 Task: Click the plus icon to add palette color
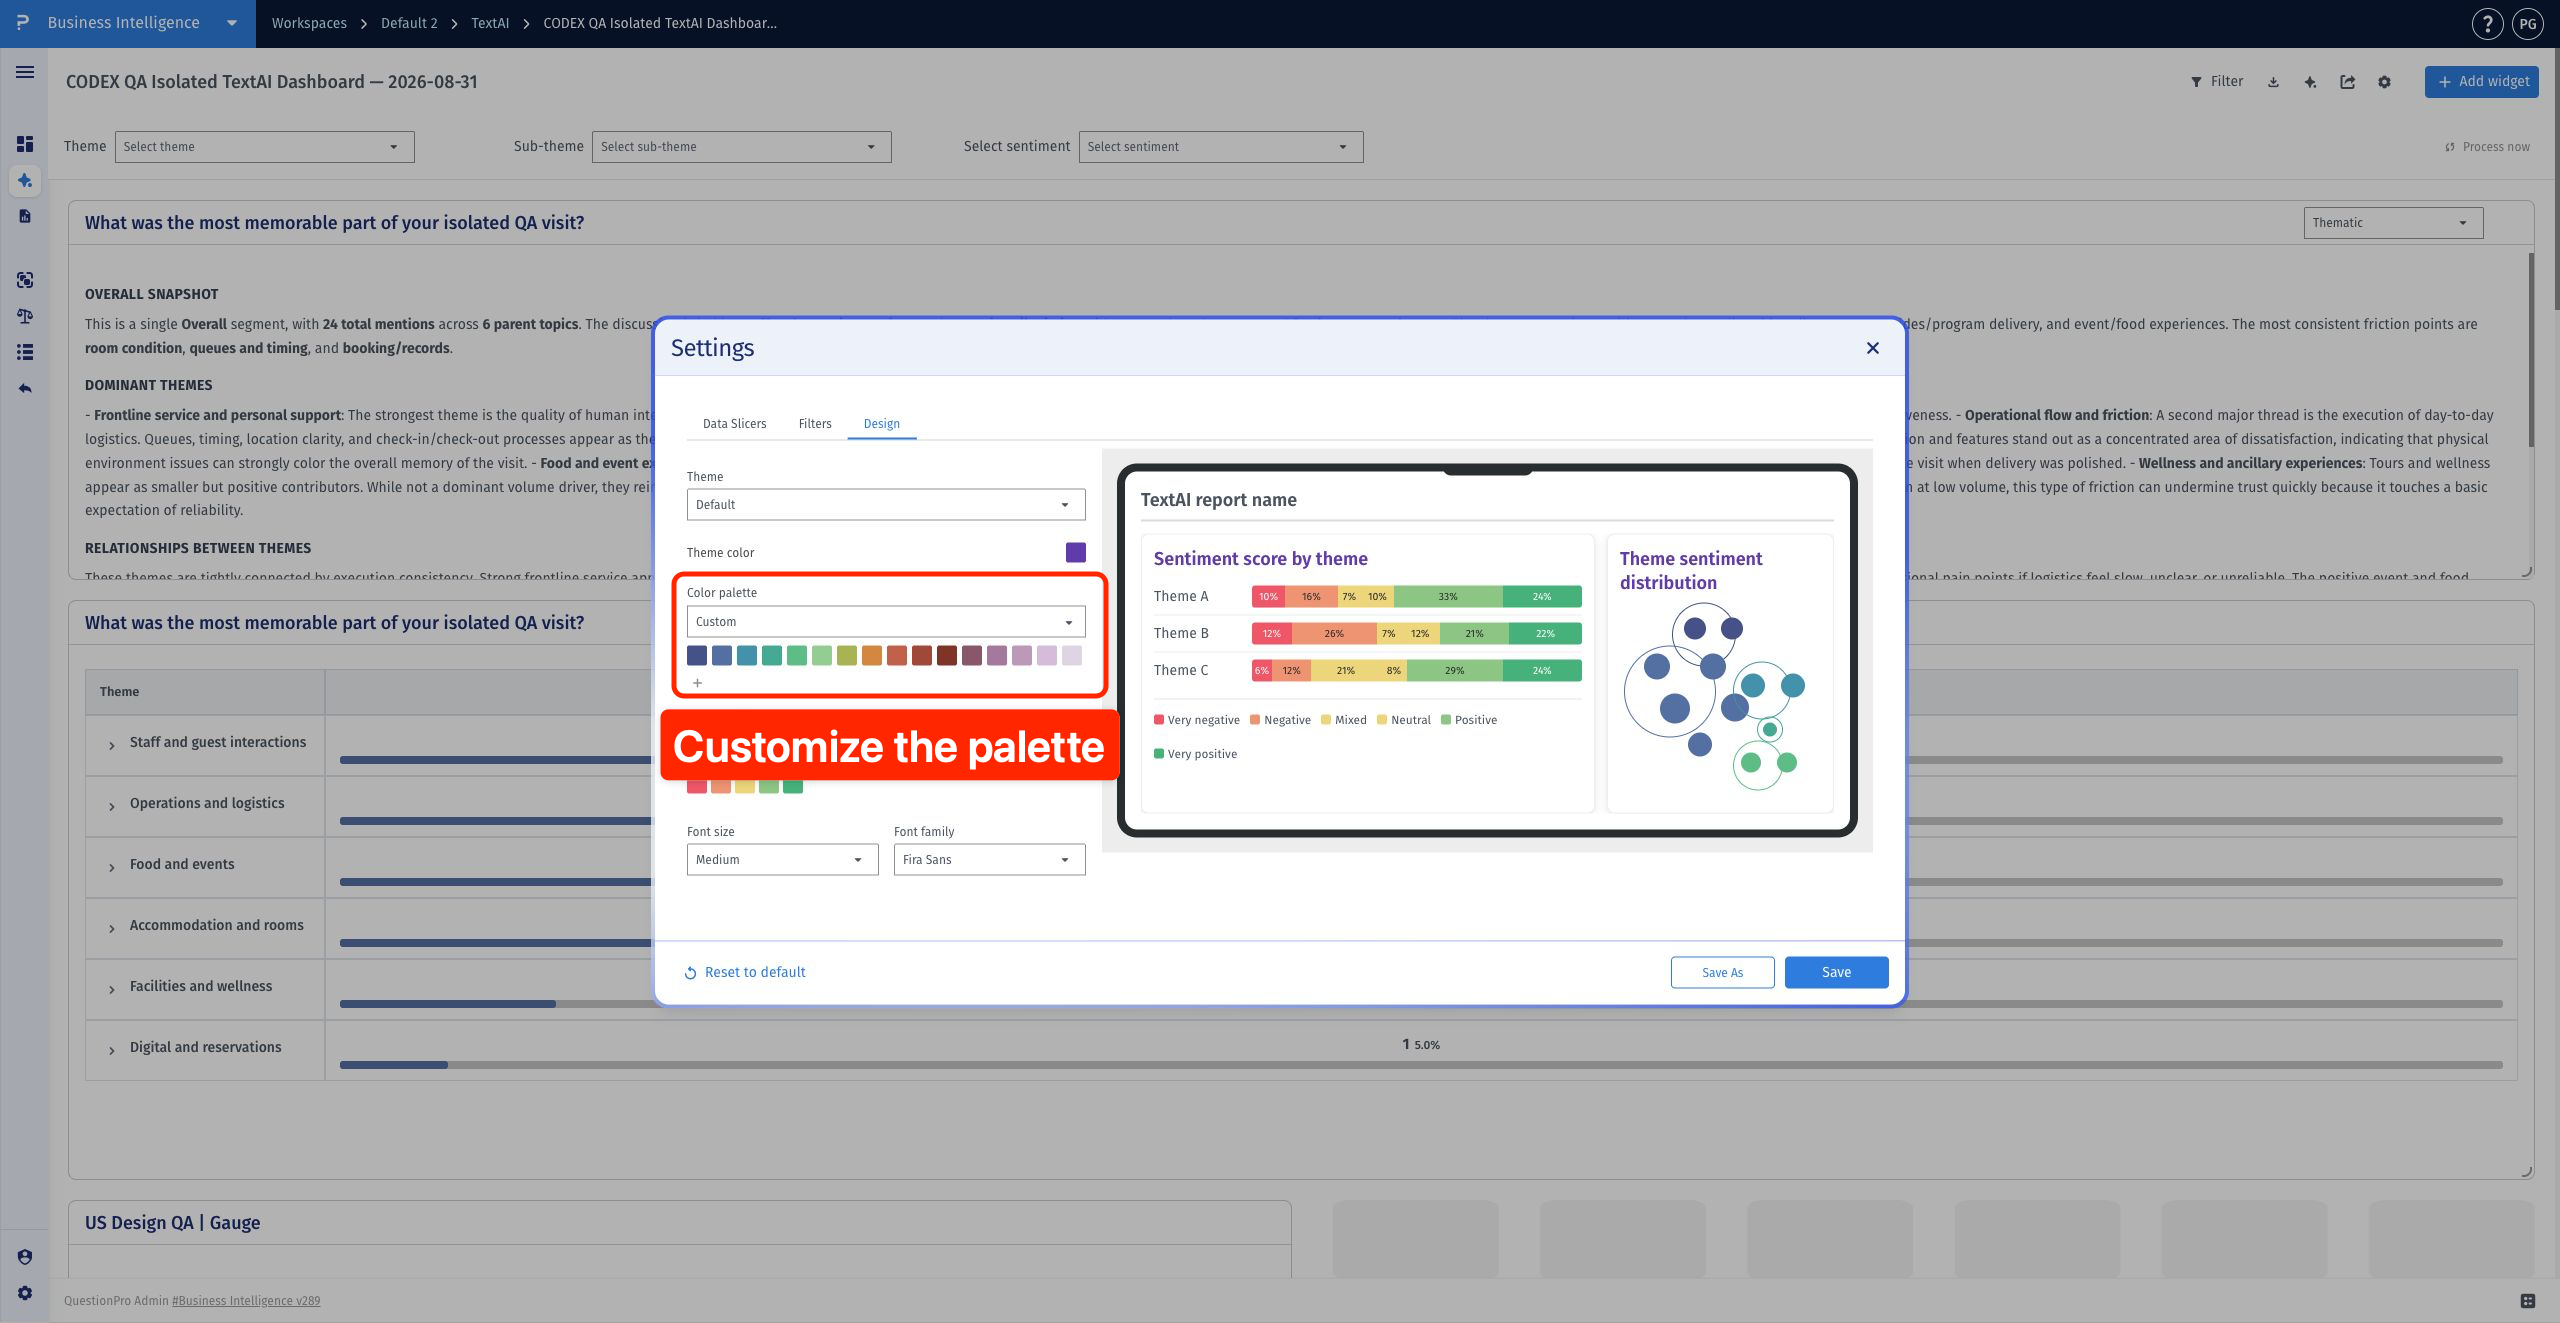tap(697, 683)
